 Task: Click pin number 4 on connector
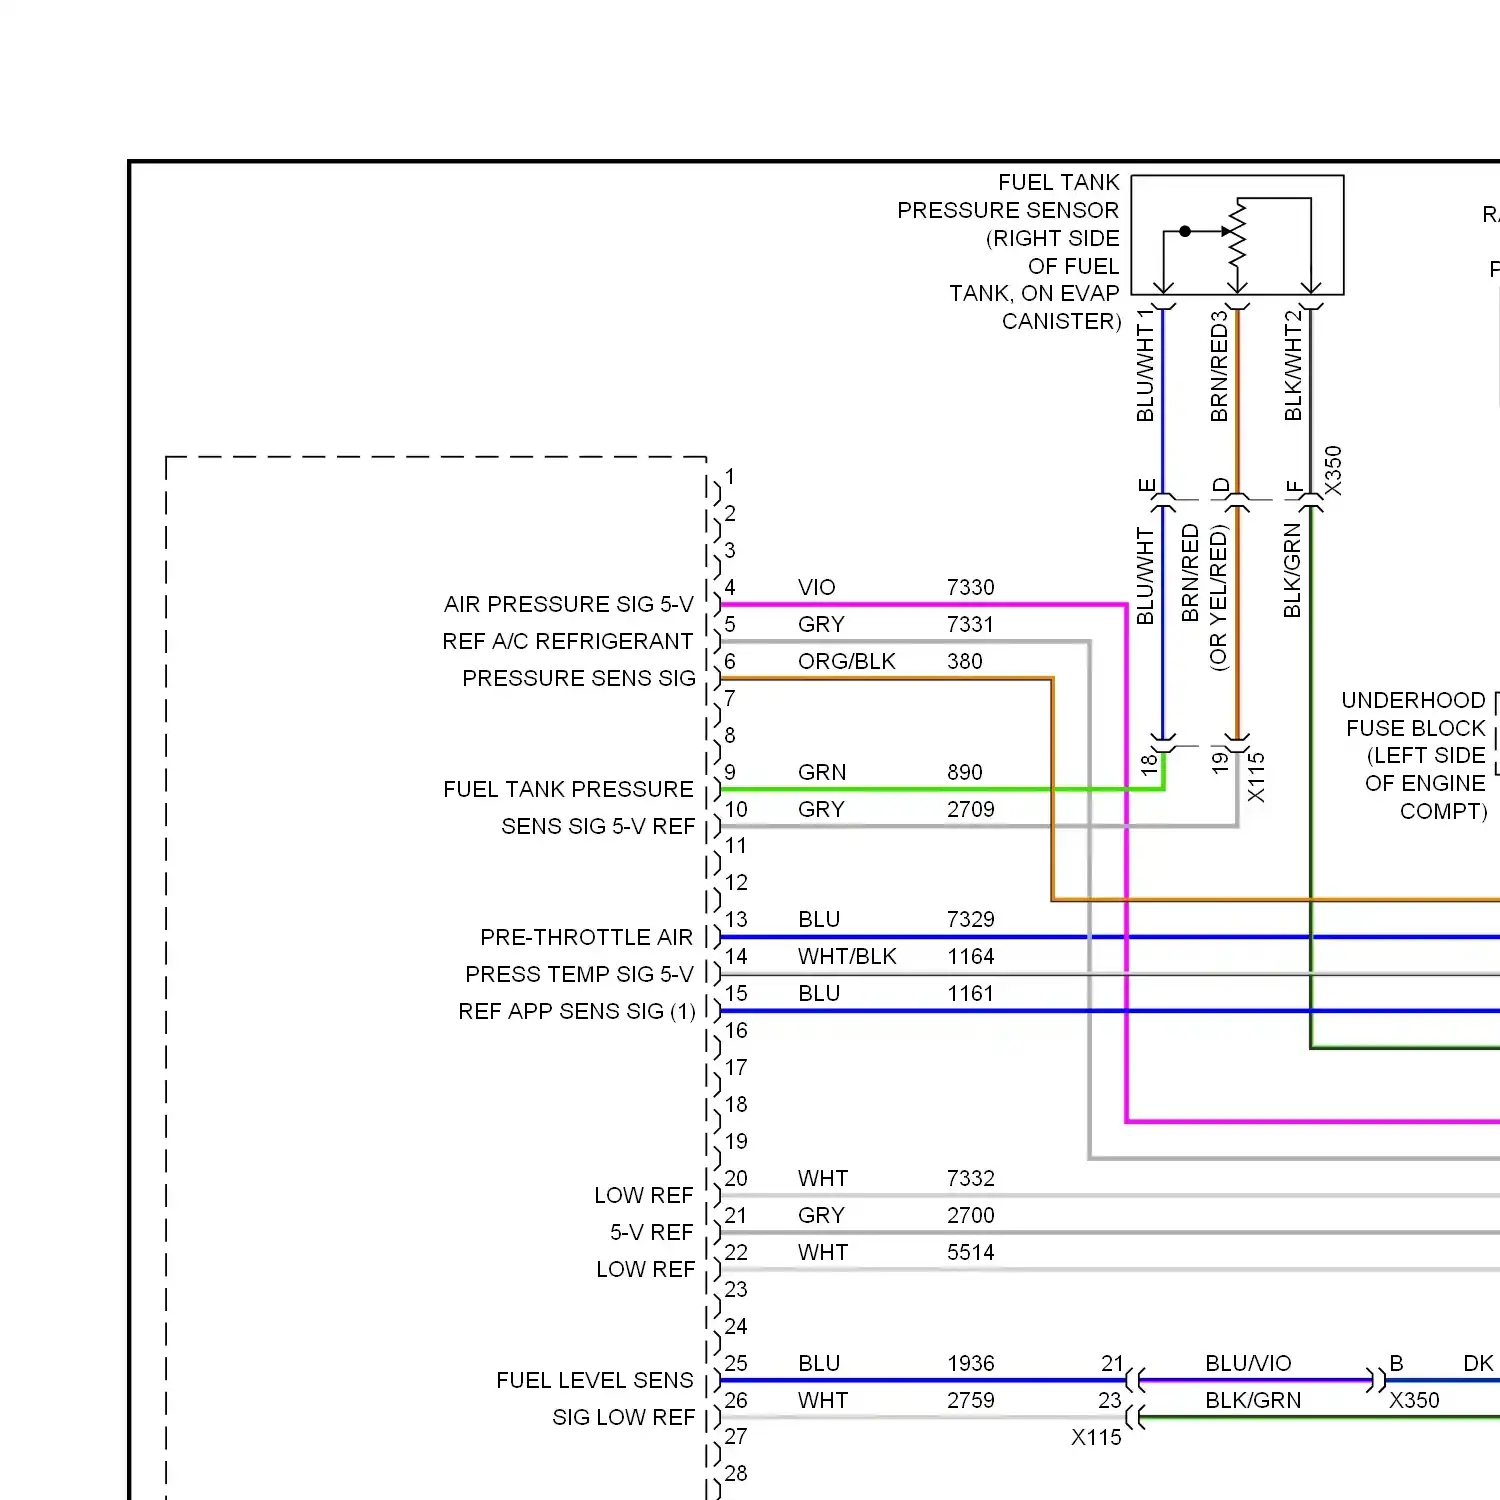point(730,587)
